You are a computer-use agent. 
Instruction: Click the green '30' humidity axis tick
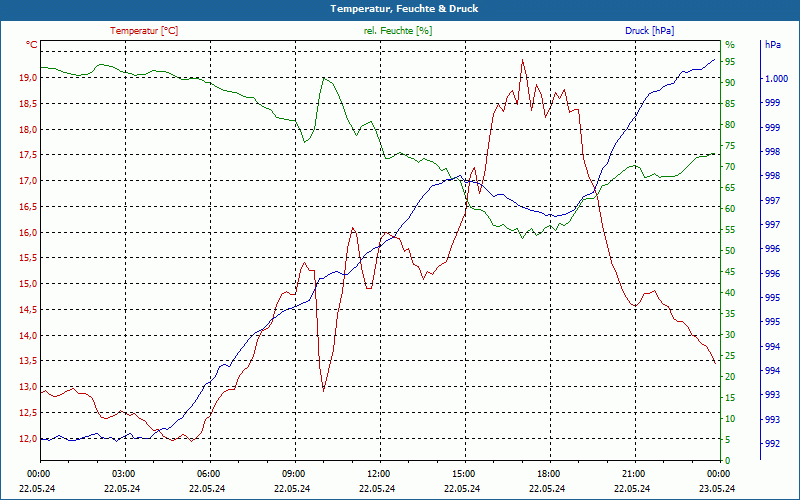click(x=730, y=335)
